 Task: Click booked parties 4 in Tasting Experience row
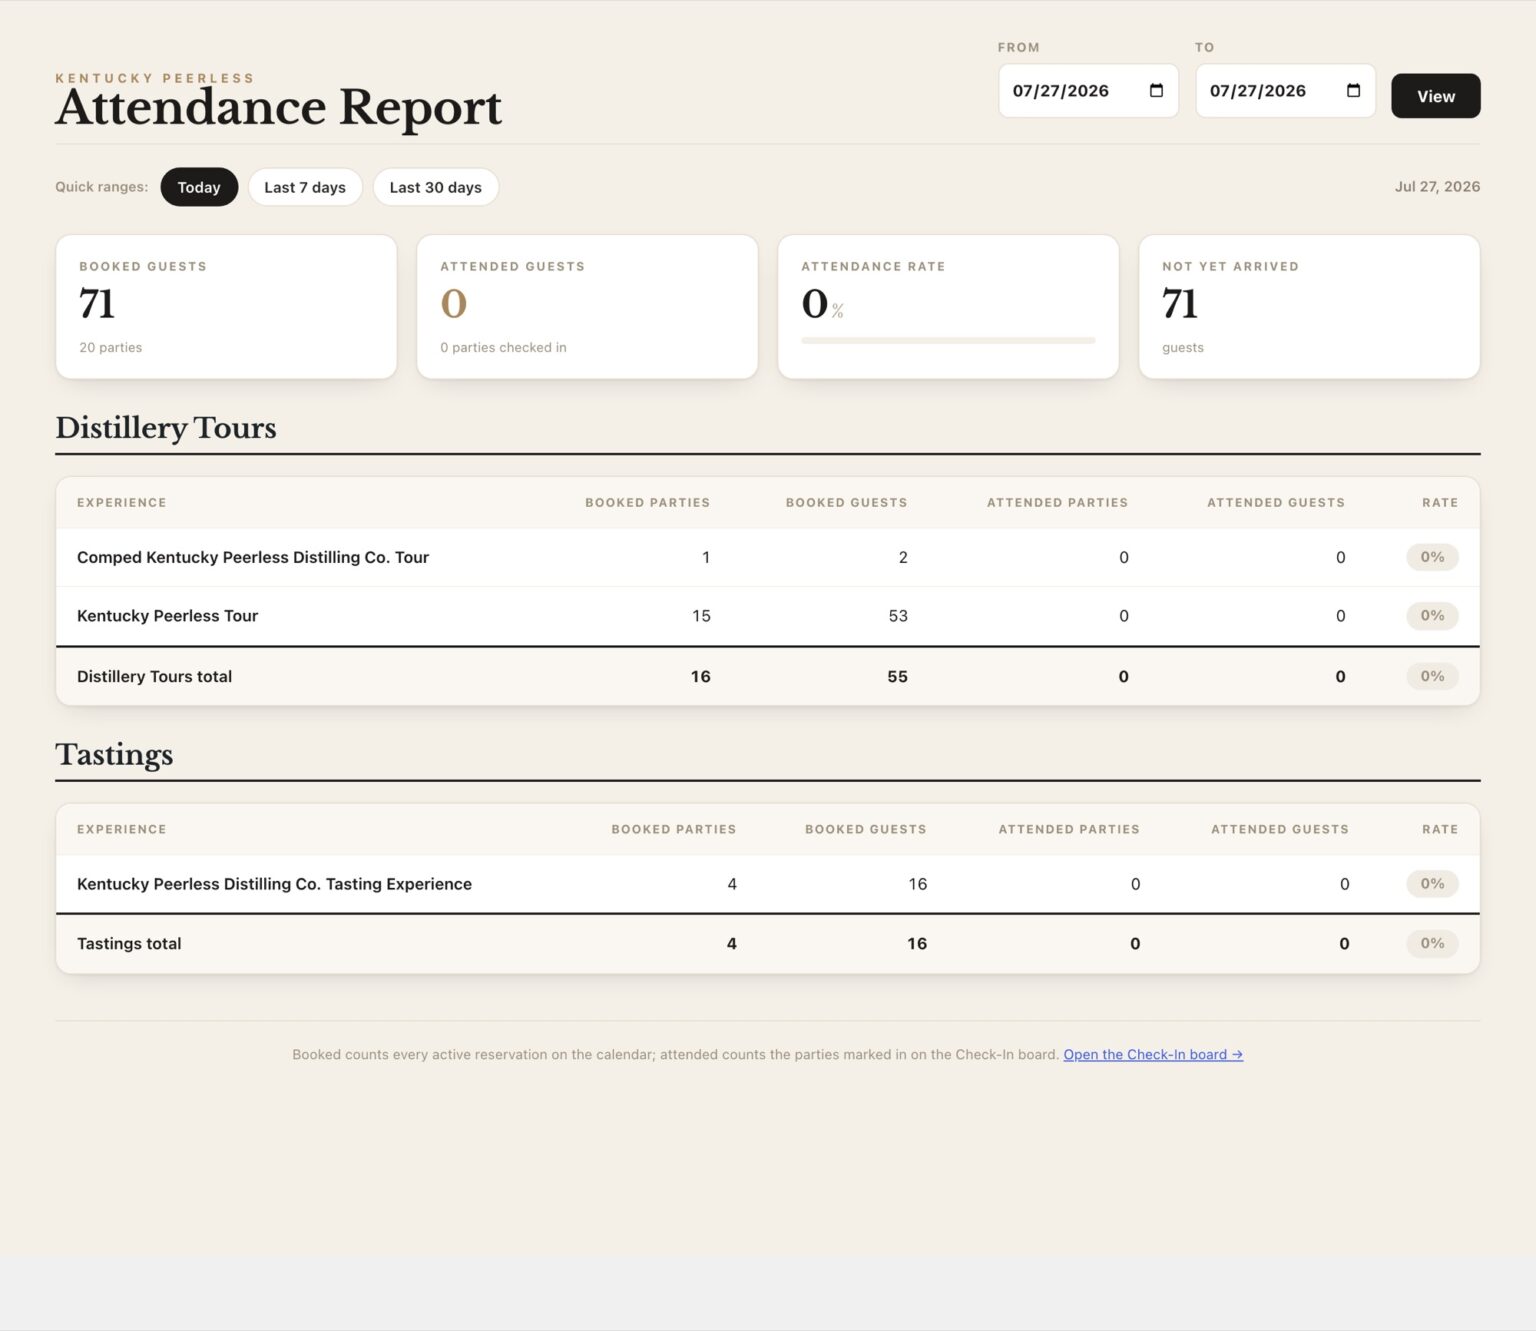pyautogui.click(x=732, y=884)
